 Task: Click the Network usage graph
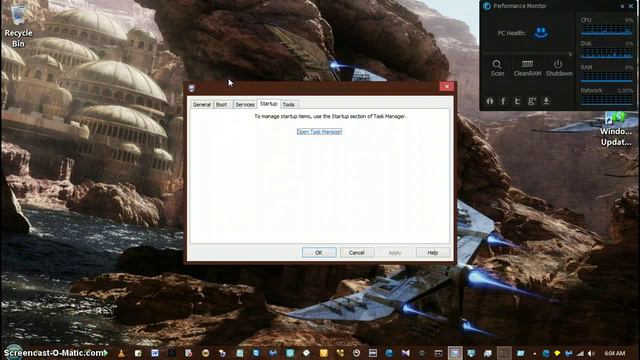point(606,100)
